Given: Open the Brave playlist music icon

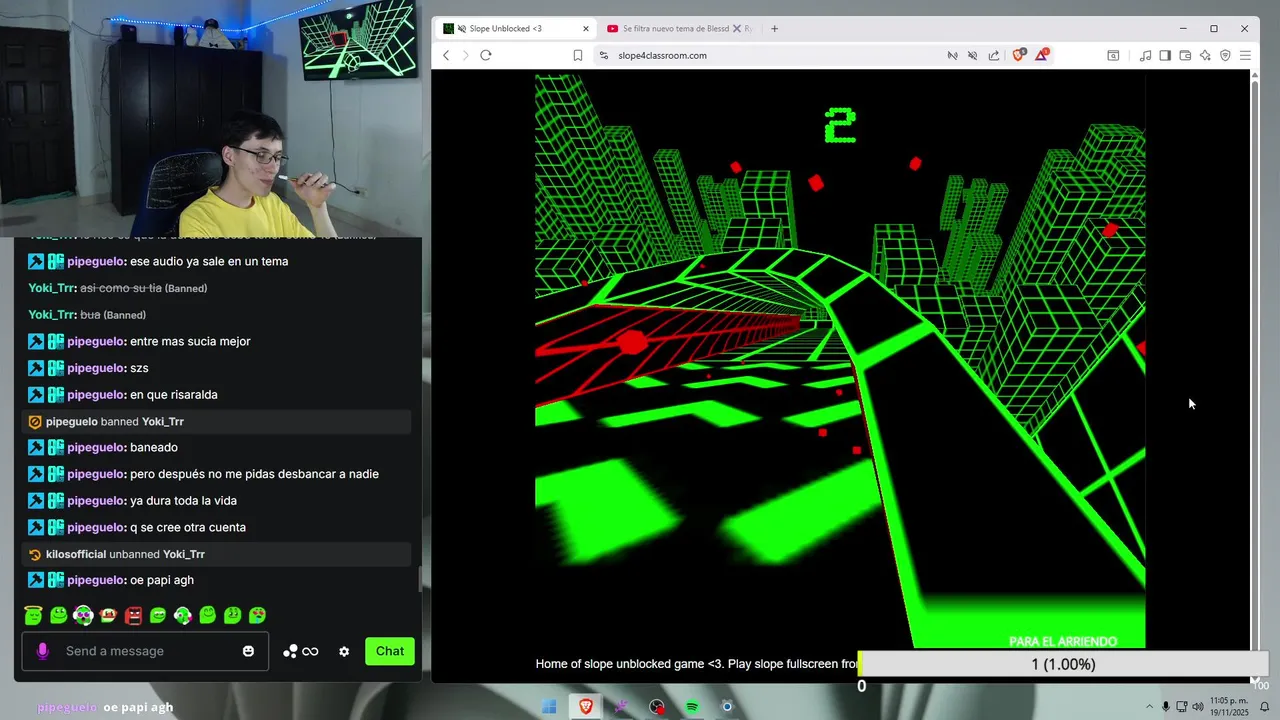Looking at the screenshot, I should [x=1146, y=55].
